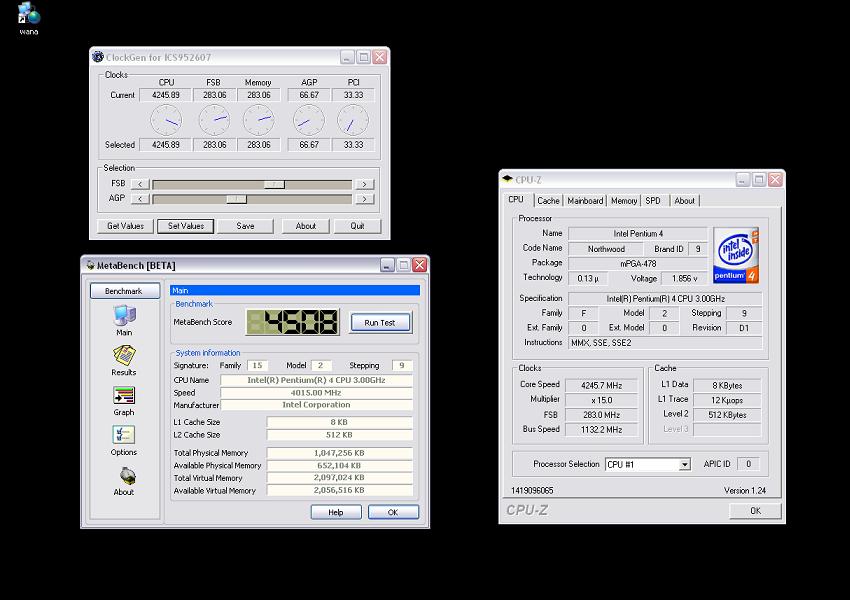Increase FSB with the right arrow

click(x=364, y=184)
